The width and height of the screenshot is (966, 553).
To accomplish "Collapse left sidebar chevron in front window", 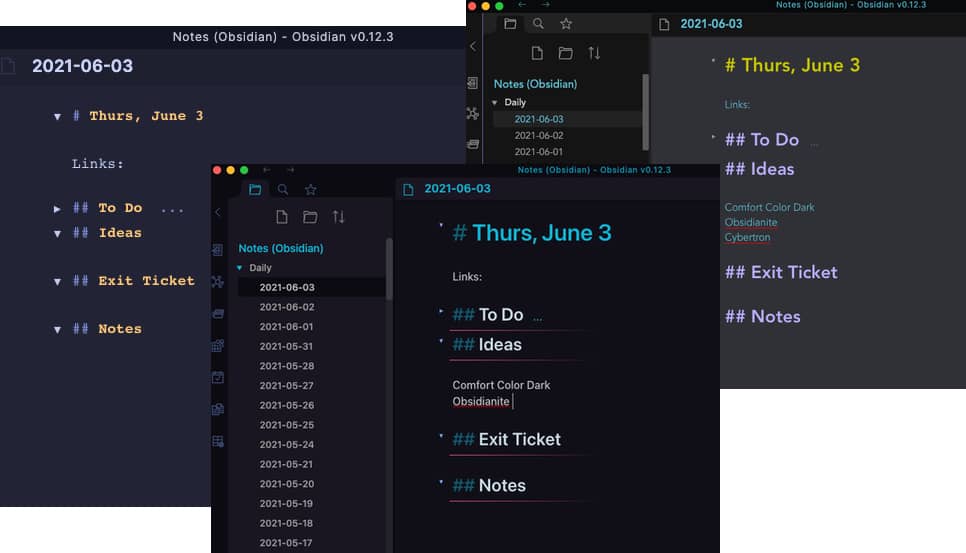I will click(217, 212).
